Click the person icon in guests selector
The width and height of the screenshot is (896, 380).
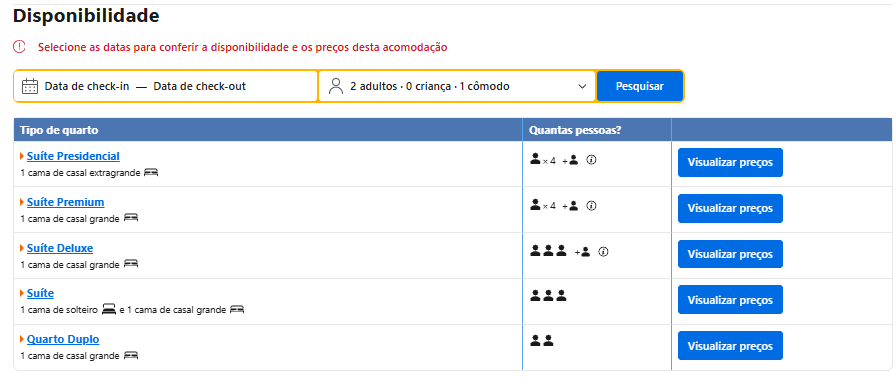pos(336,86)
